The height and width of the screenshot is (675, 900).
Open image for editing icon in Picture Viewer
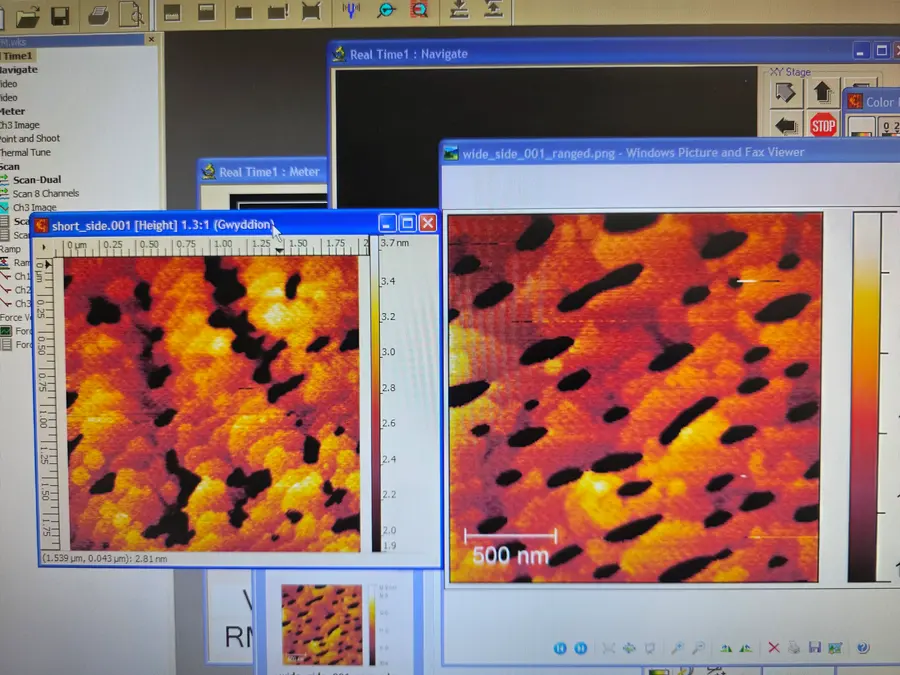(835, 648)
